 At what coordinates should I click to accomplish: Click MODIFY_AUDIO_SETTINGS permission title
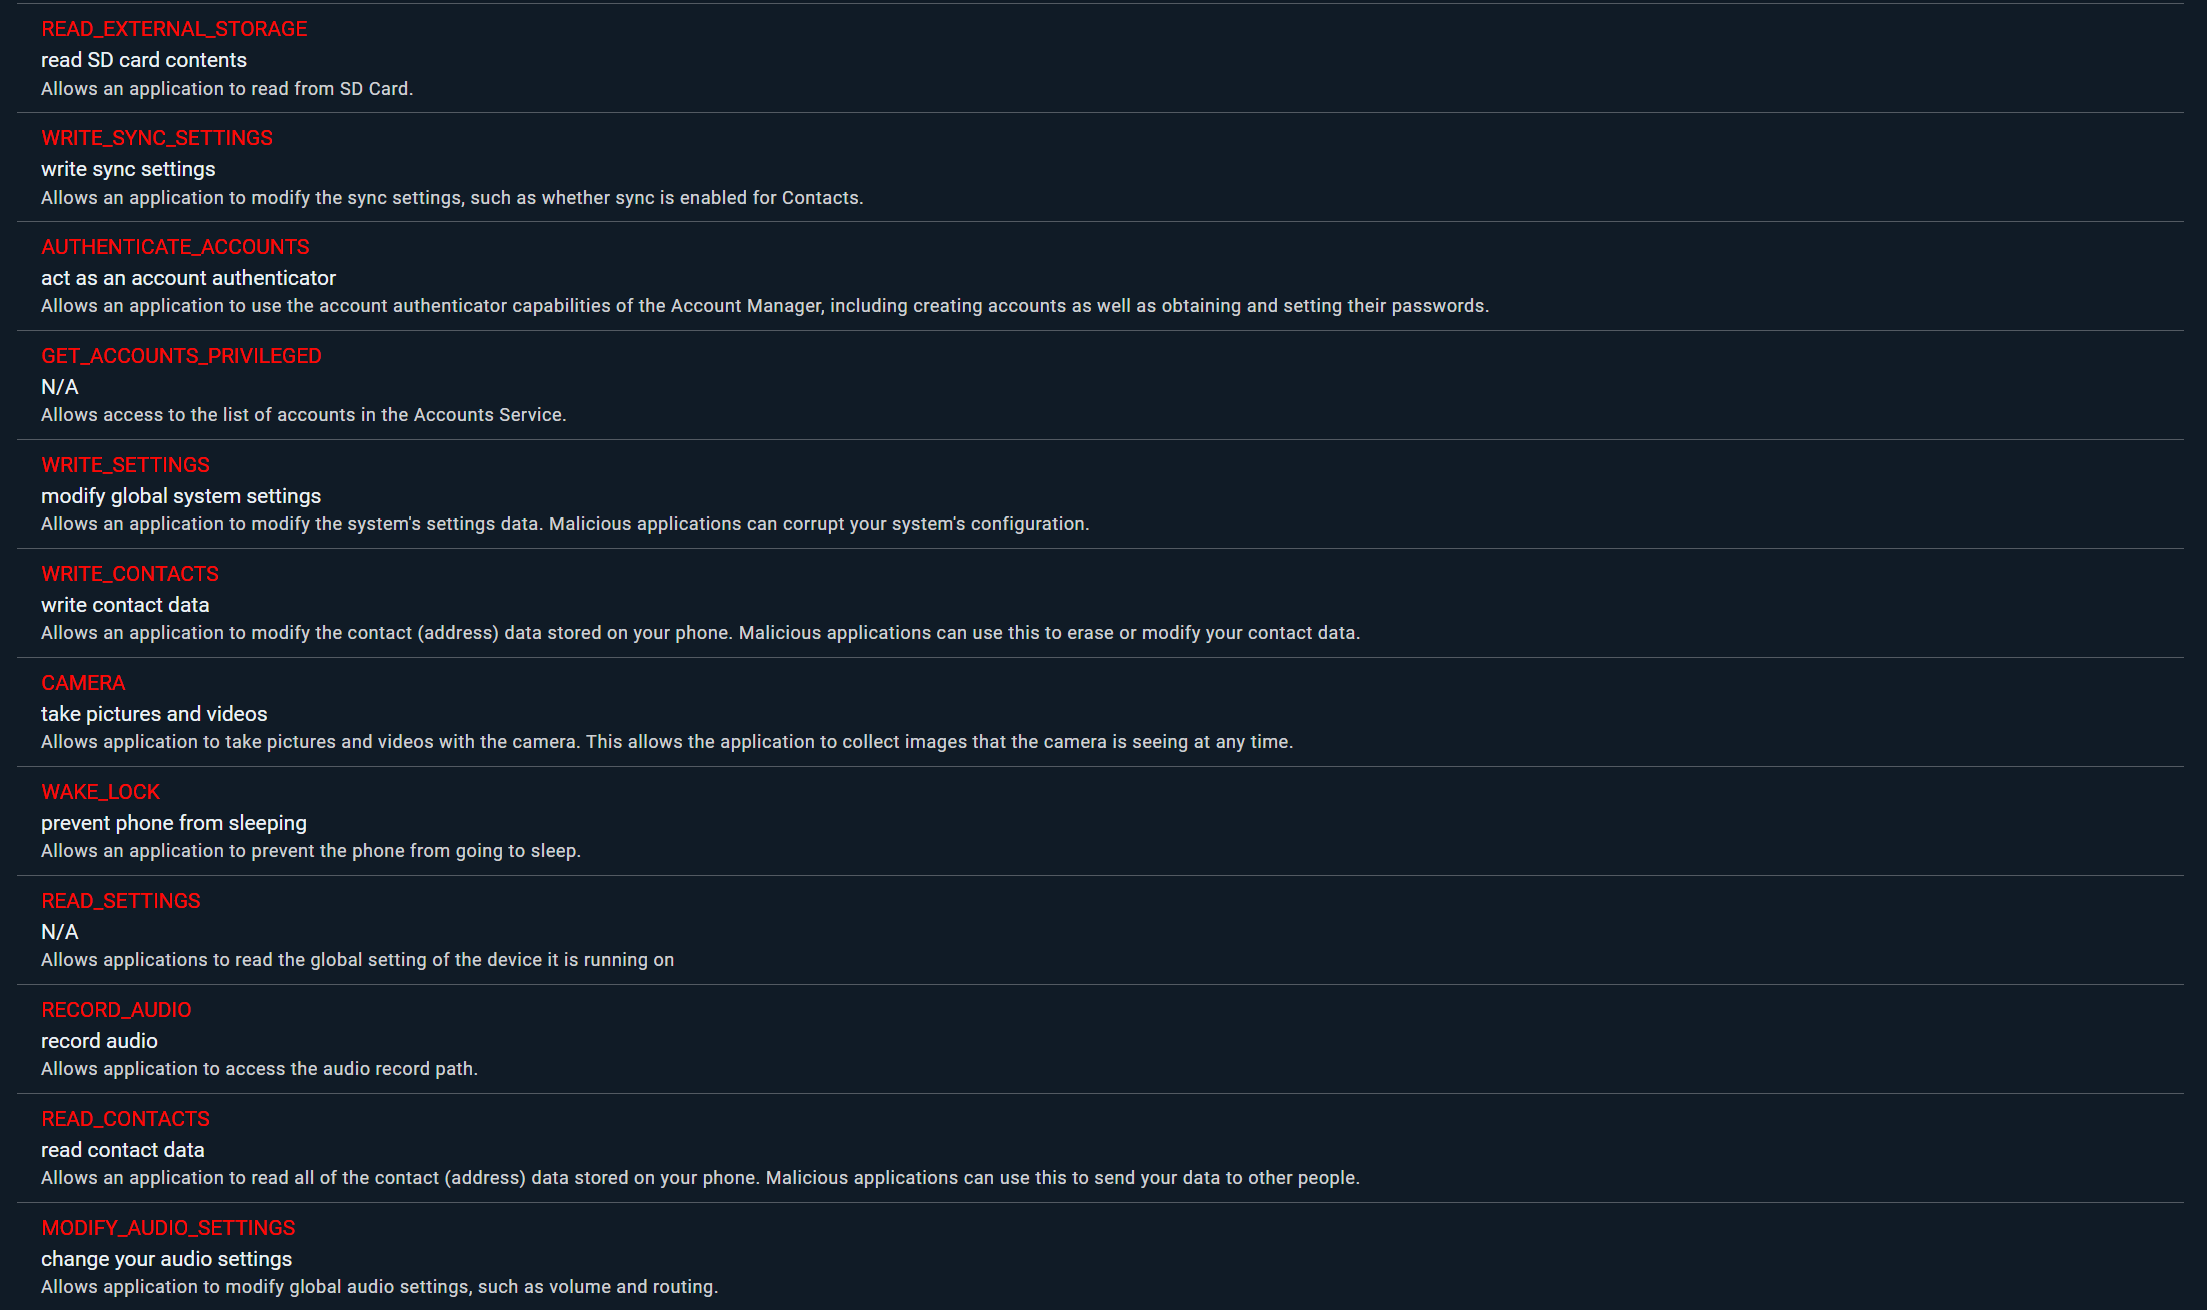(x=168, y=1228)
